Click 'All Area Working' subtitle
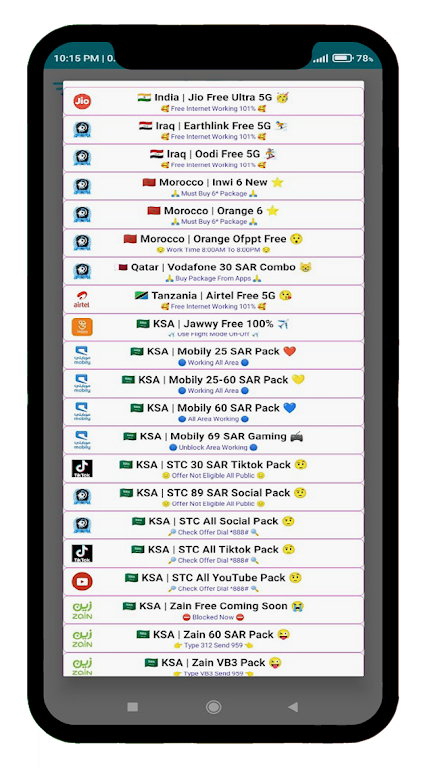434x768 pixels. 214,419
